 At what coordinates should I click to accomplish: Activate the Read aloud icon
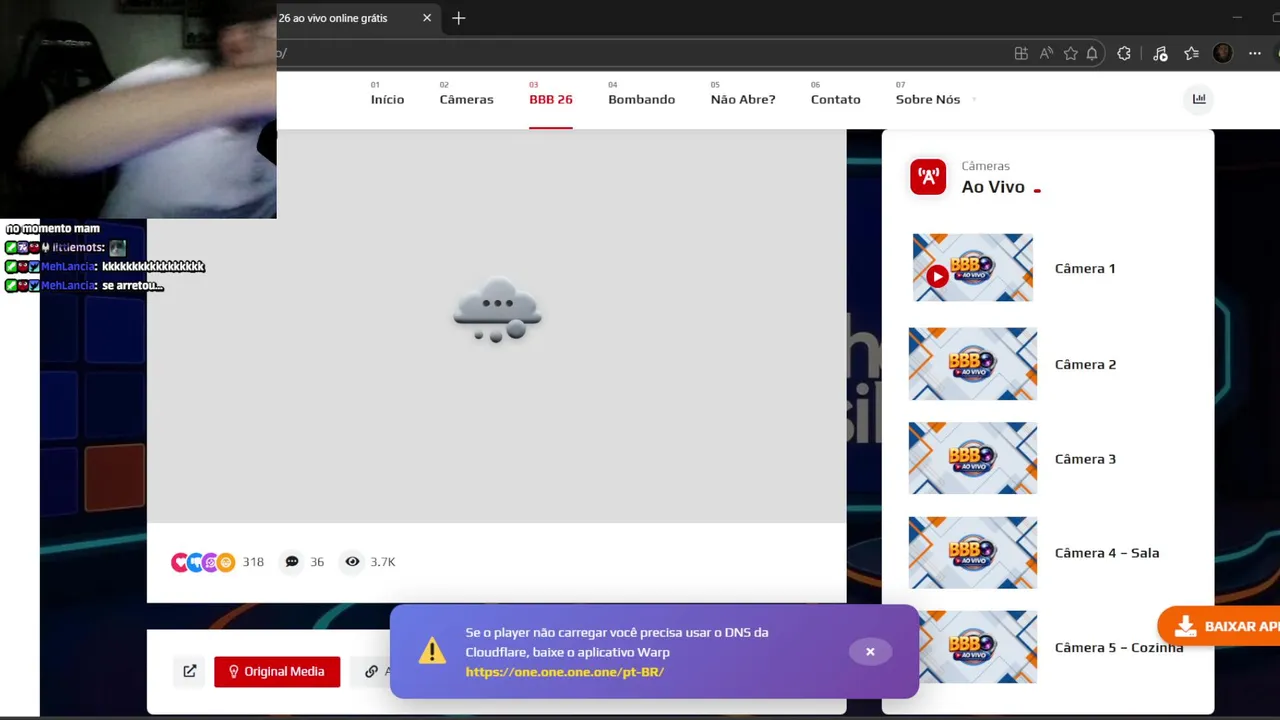point(1046,54)
